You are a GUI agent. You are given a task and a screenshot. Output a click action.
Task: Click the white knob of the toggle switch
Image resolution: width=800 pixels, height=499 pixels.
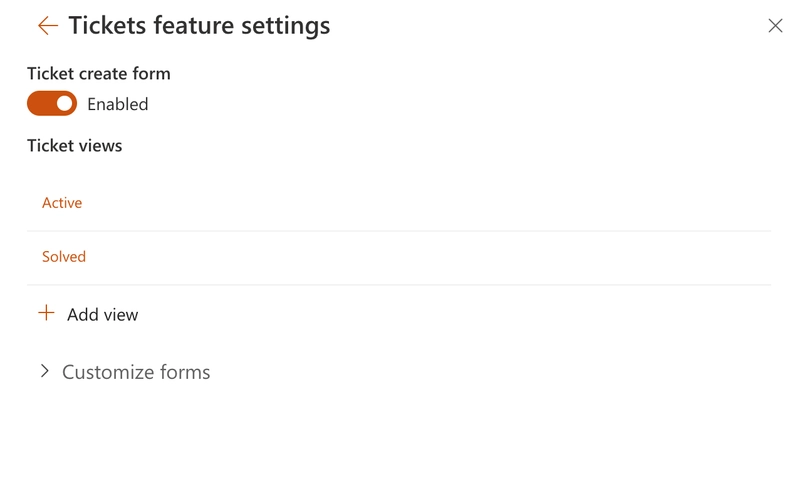[65, 104]
